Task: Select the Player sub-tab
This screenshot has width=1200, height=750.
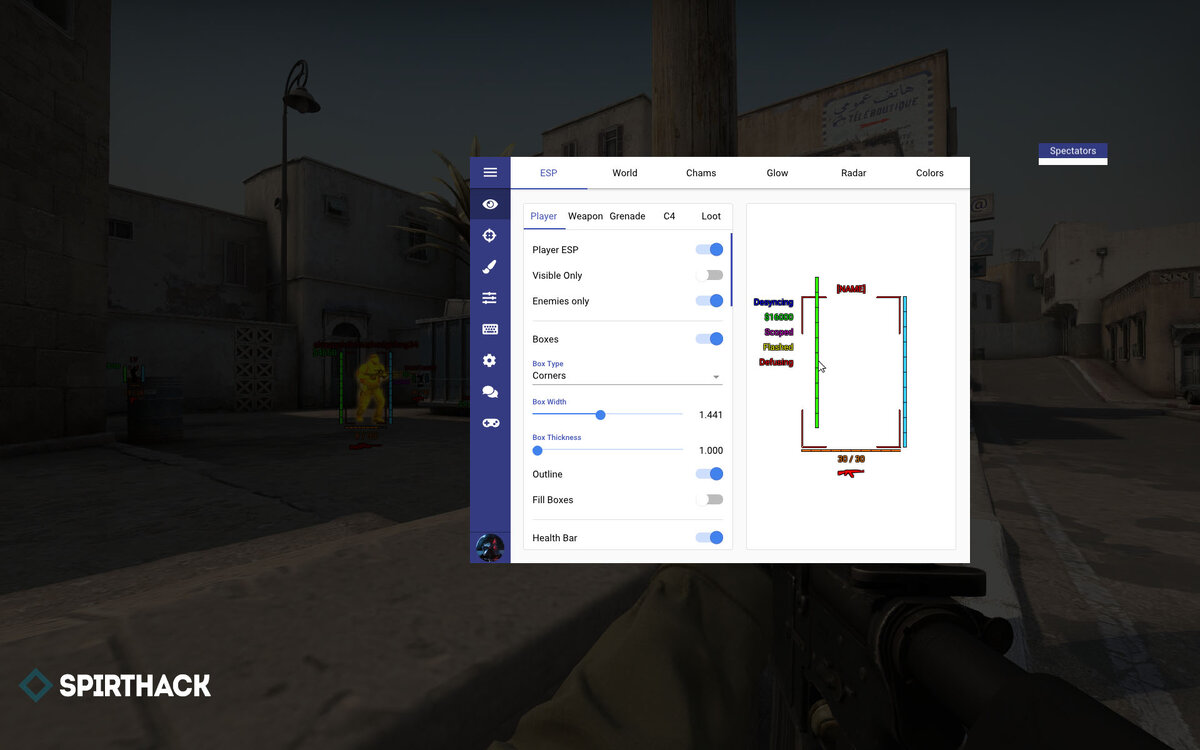Action: (x=544, y=216)
